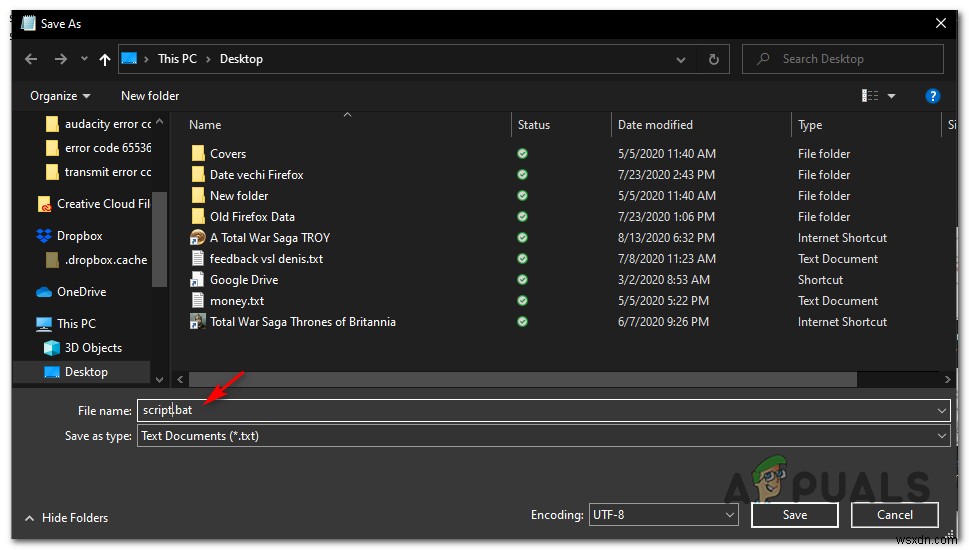Viewport: 969px width, 550px height.
Task: Click the Desktop breadcrumb in address bar
Action: point(241,59)
